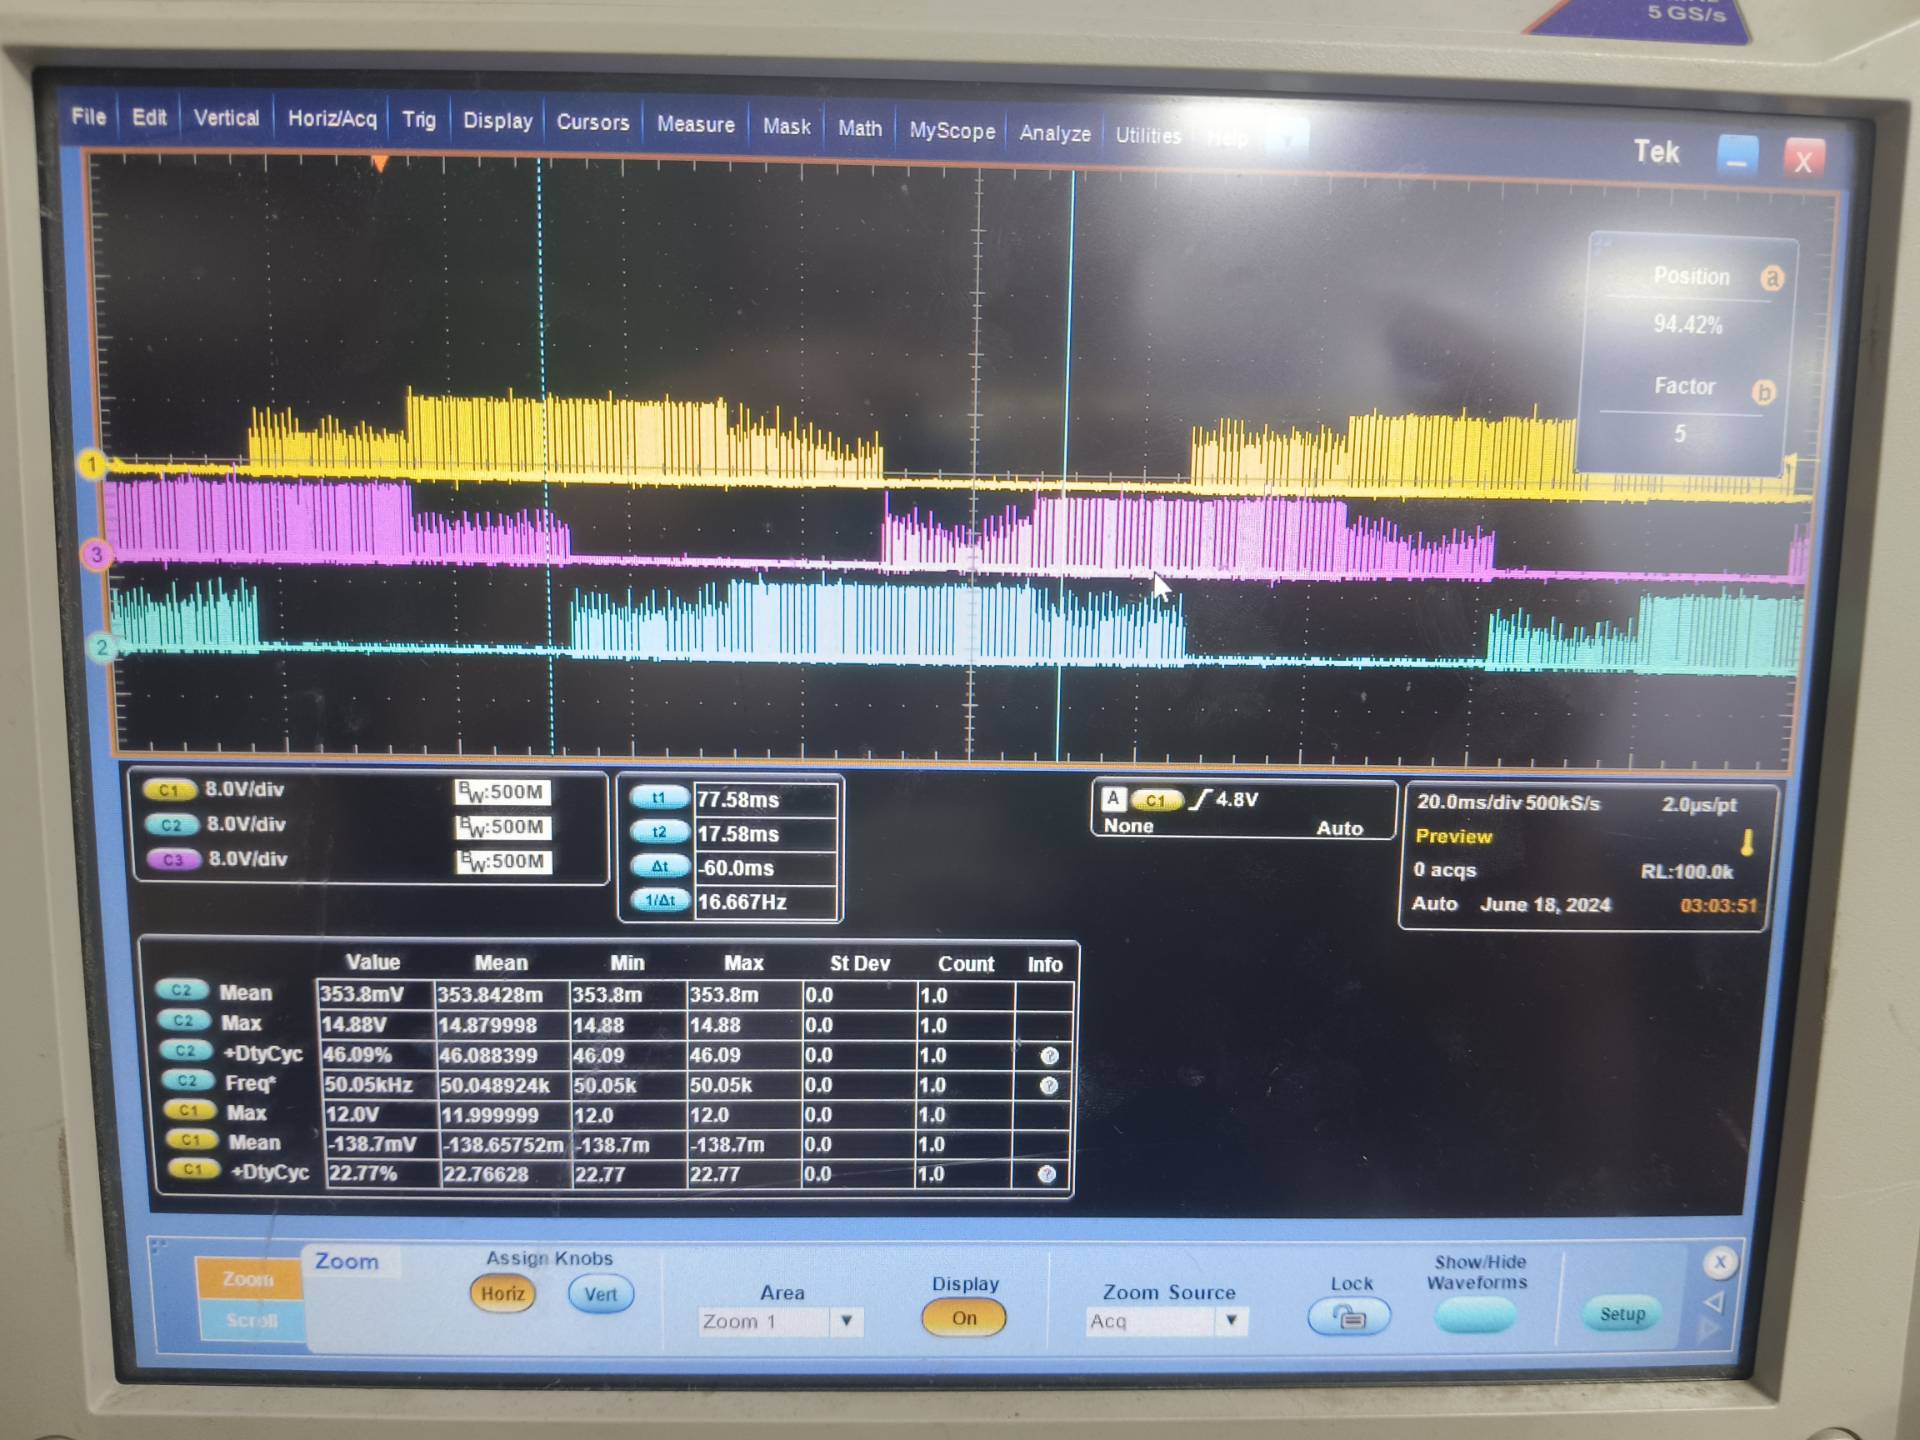Viewport: 1920px width, 1440px height.
Task: Click the C1 badge of the +DtyCyc measurement
Action: tap(192, 1169)
